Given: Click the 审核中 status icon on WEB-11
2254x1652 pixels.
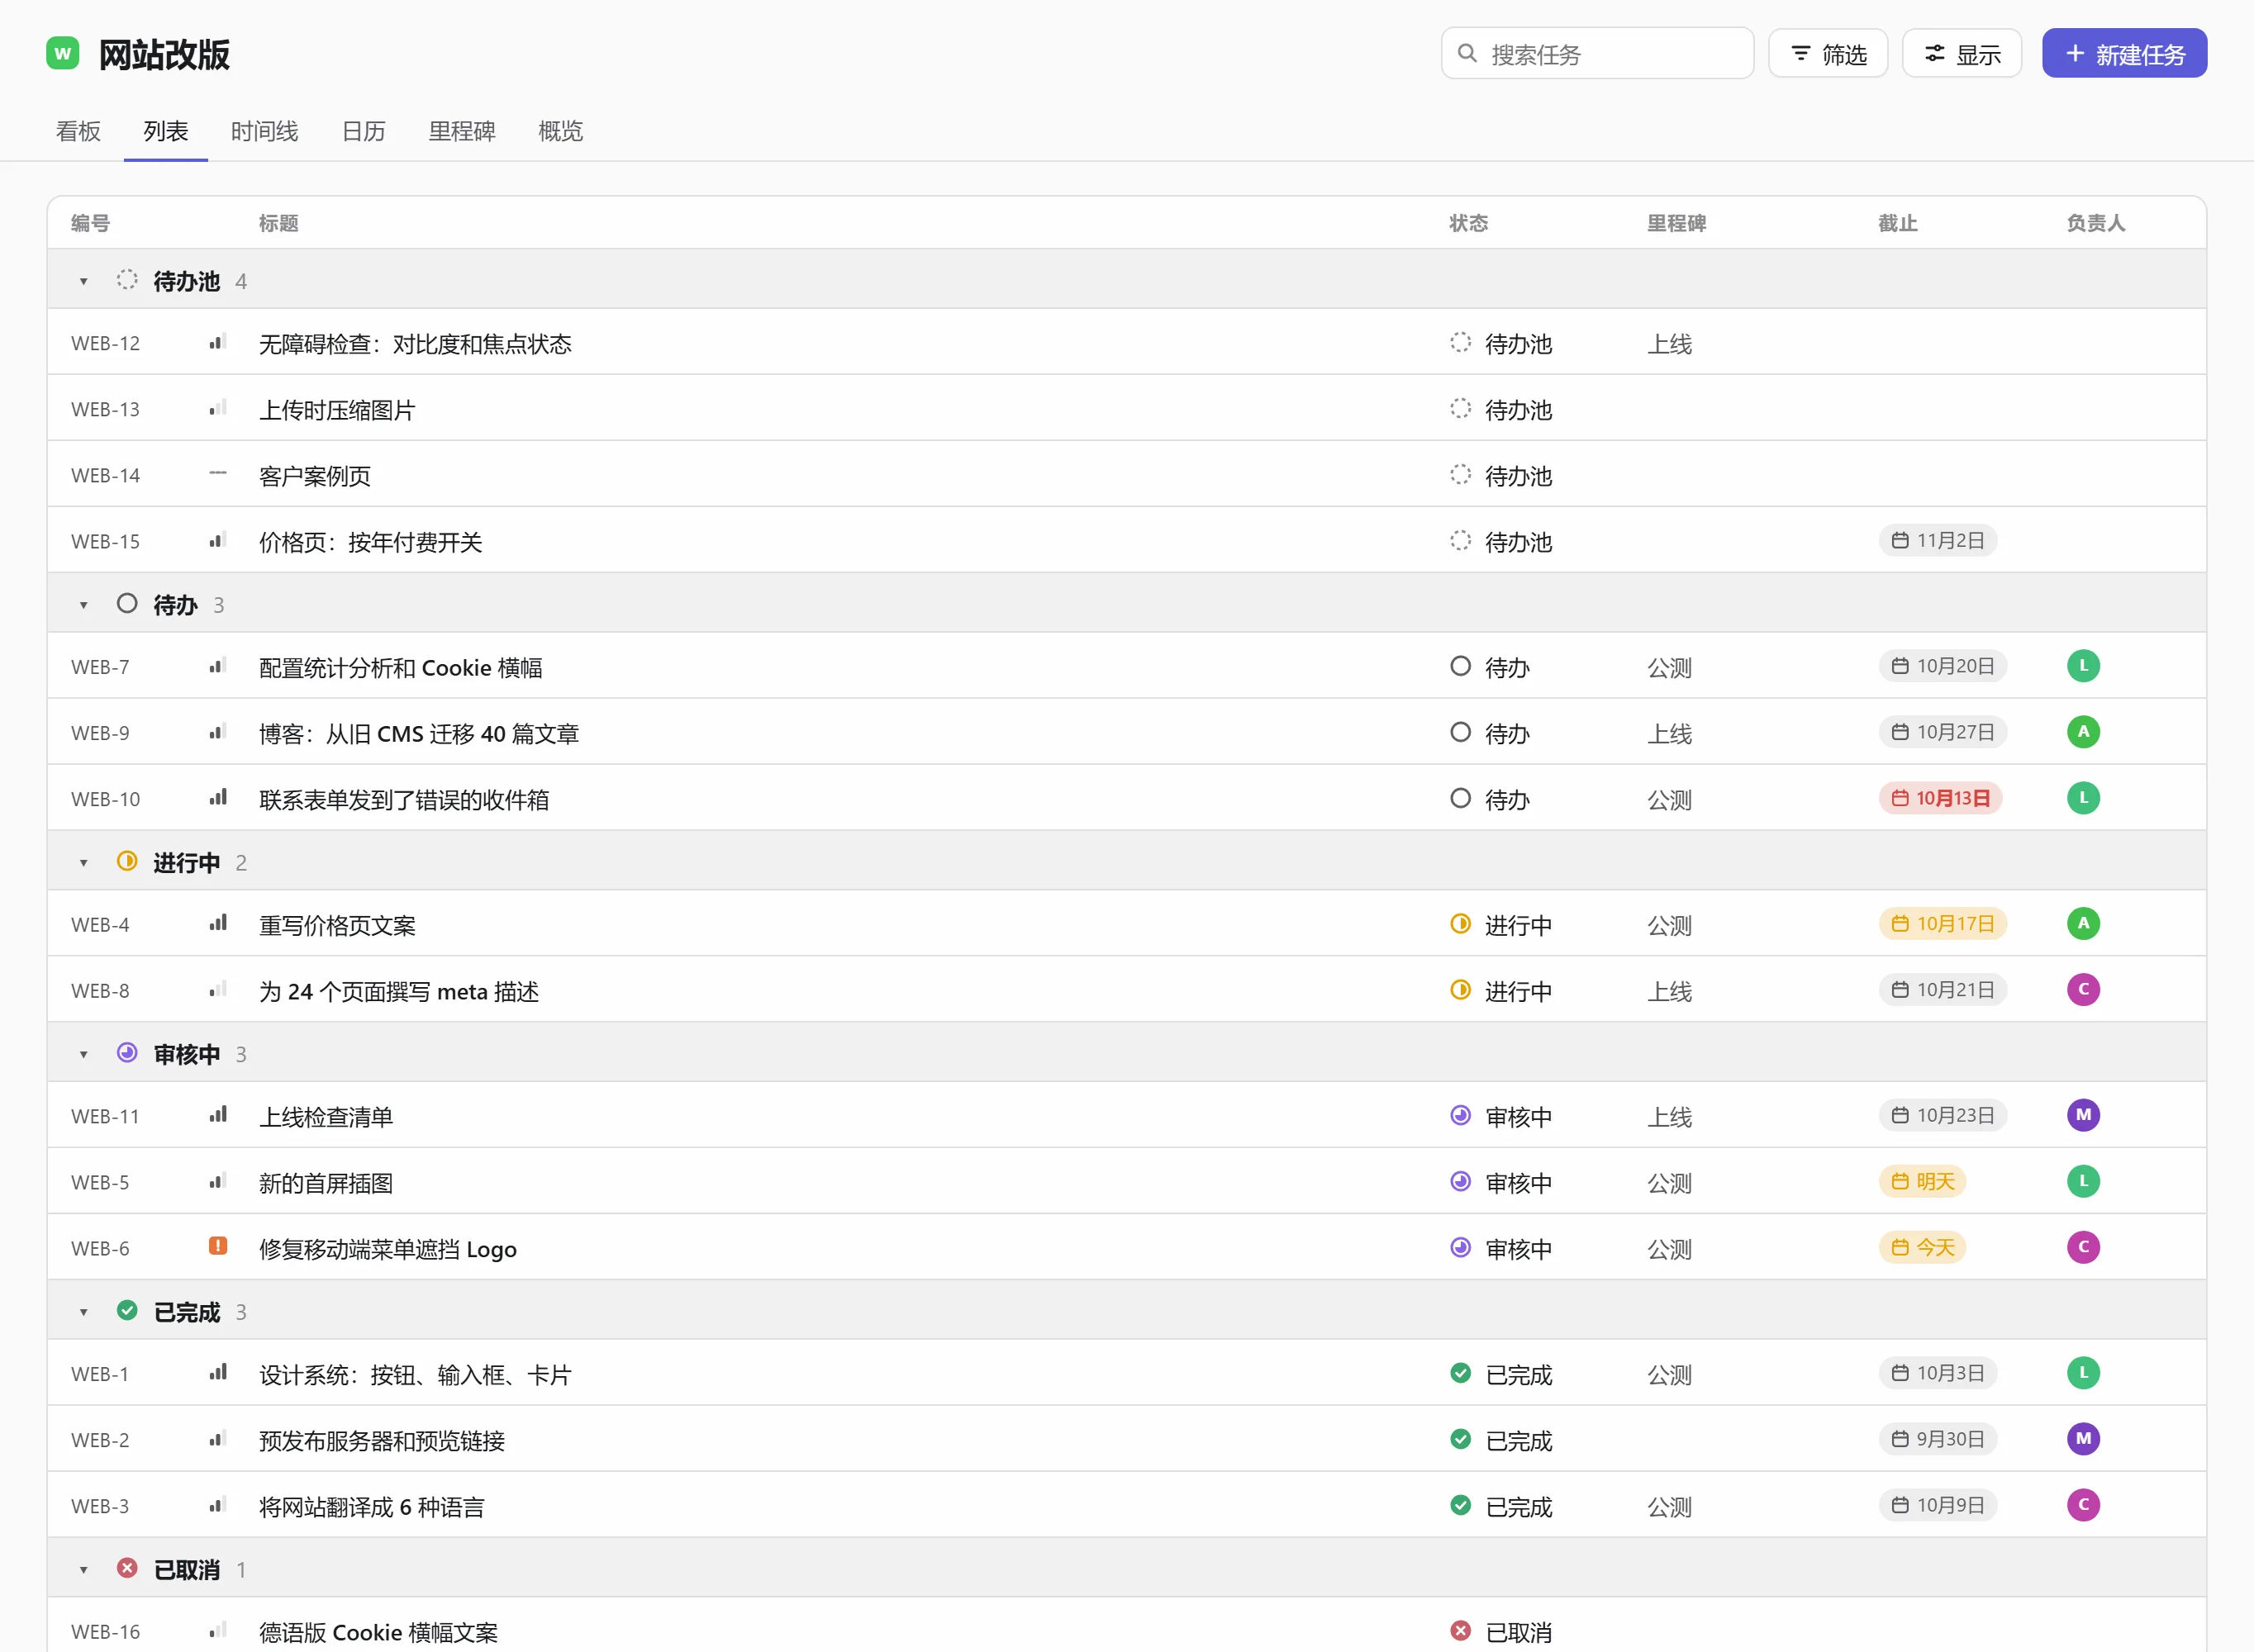Looking at the screenshot, I should click(1460, 1115).
